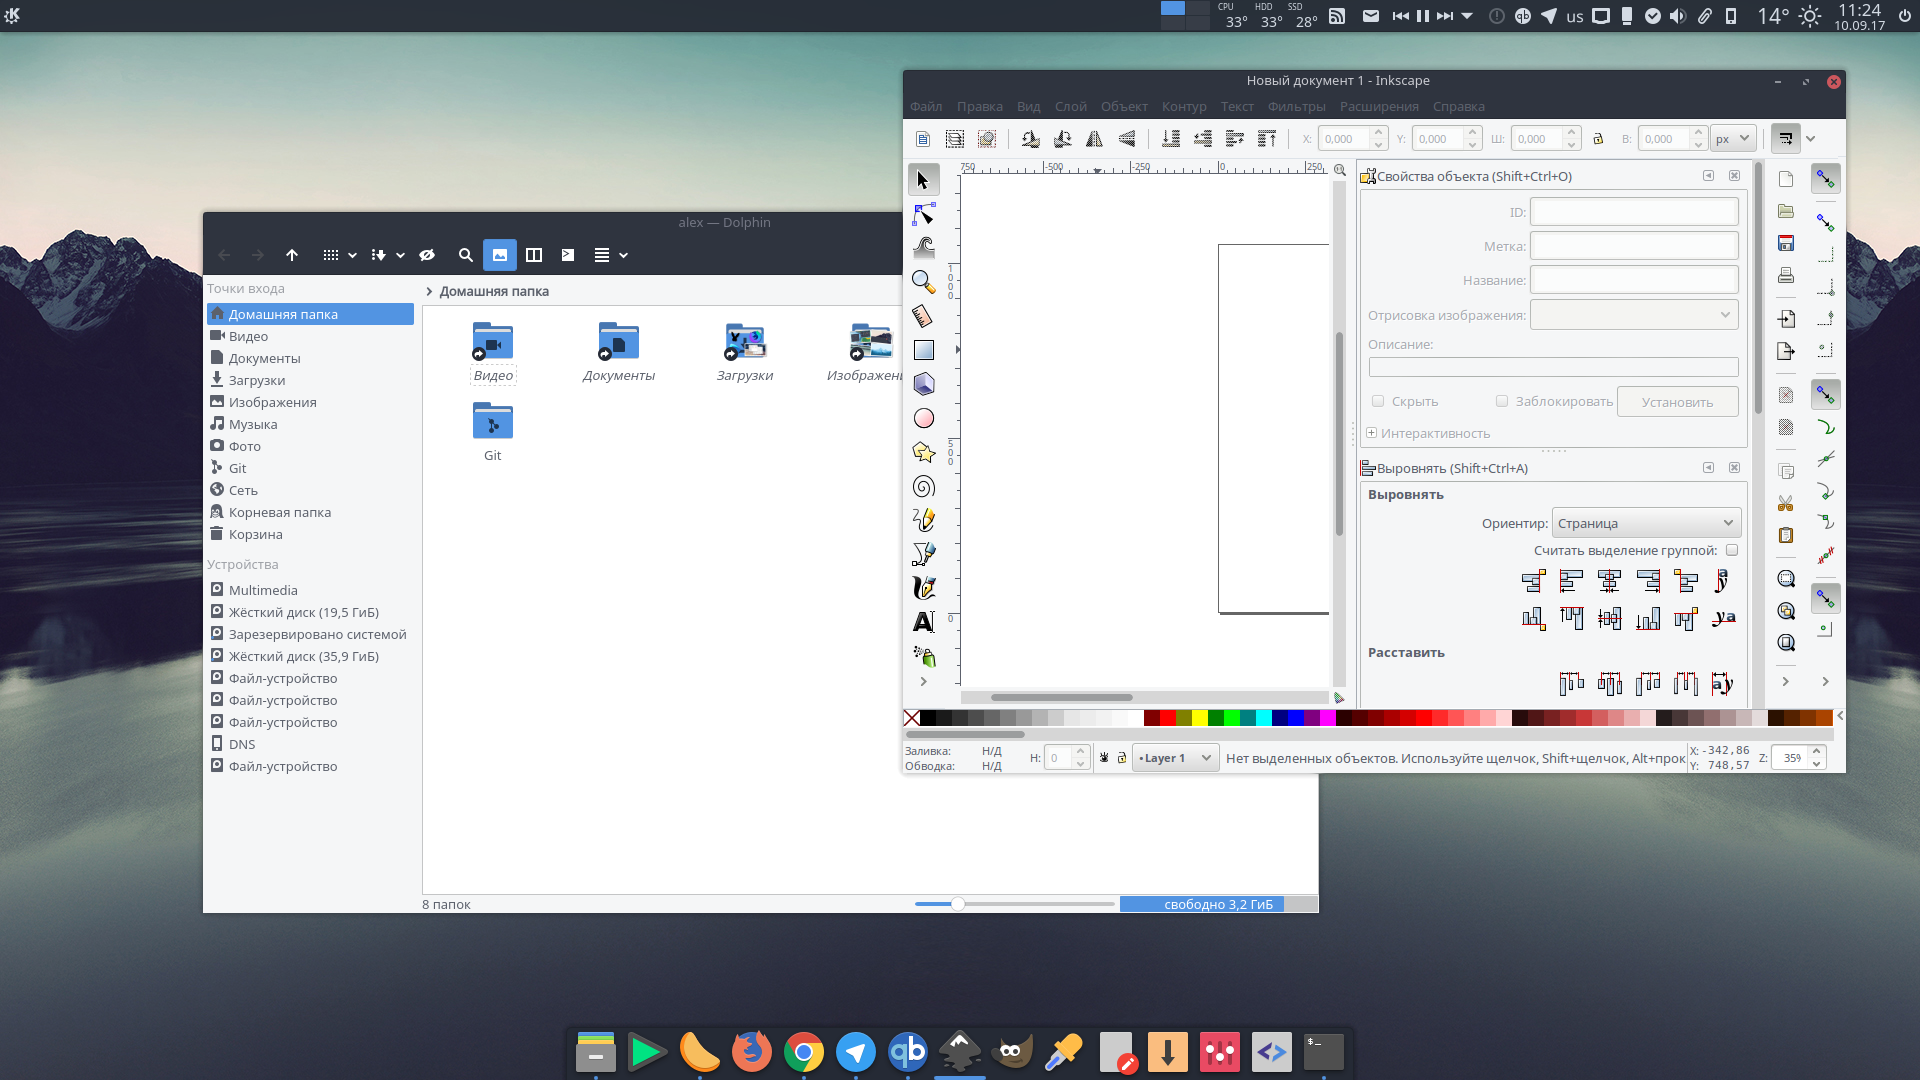Select the Calligraphy pen tool

tap(923, 588)
